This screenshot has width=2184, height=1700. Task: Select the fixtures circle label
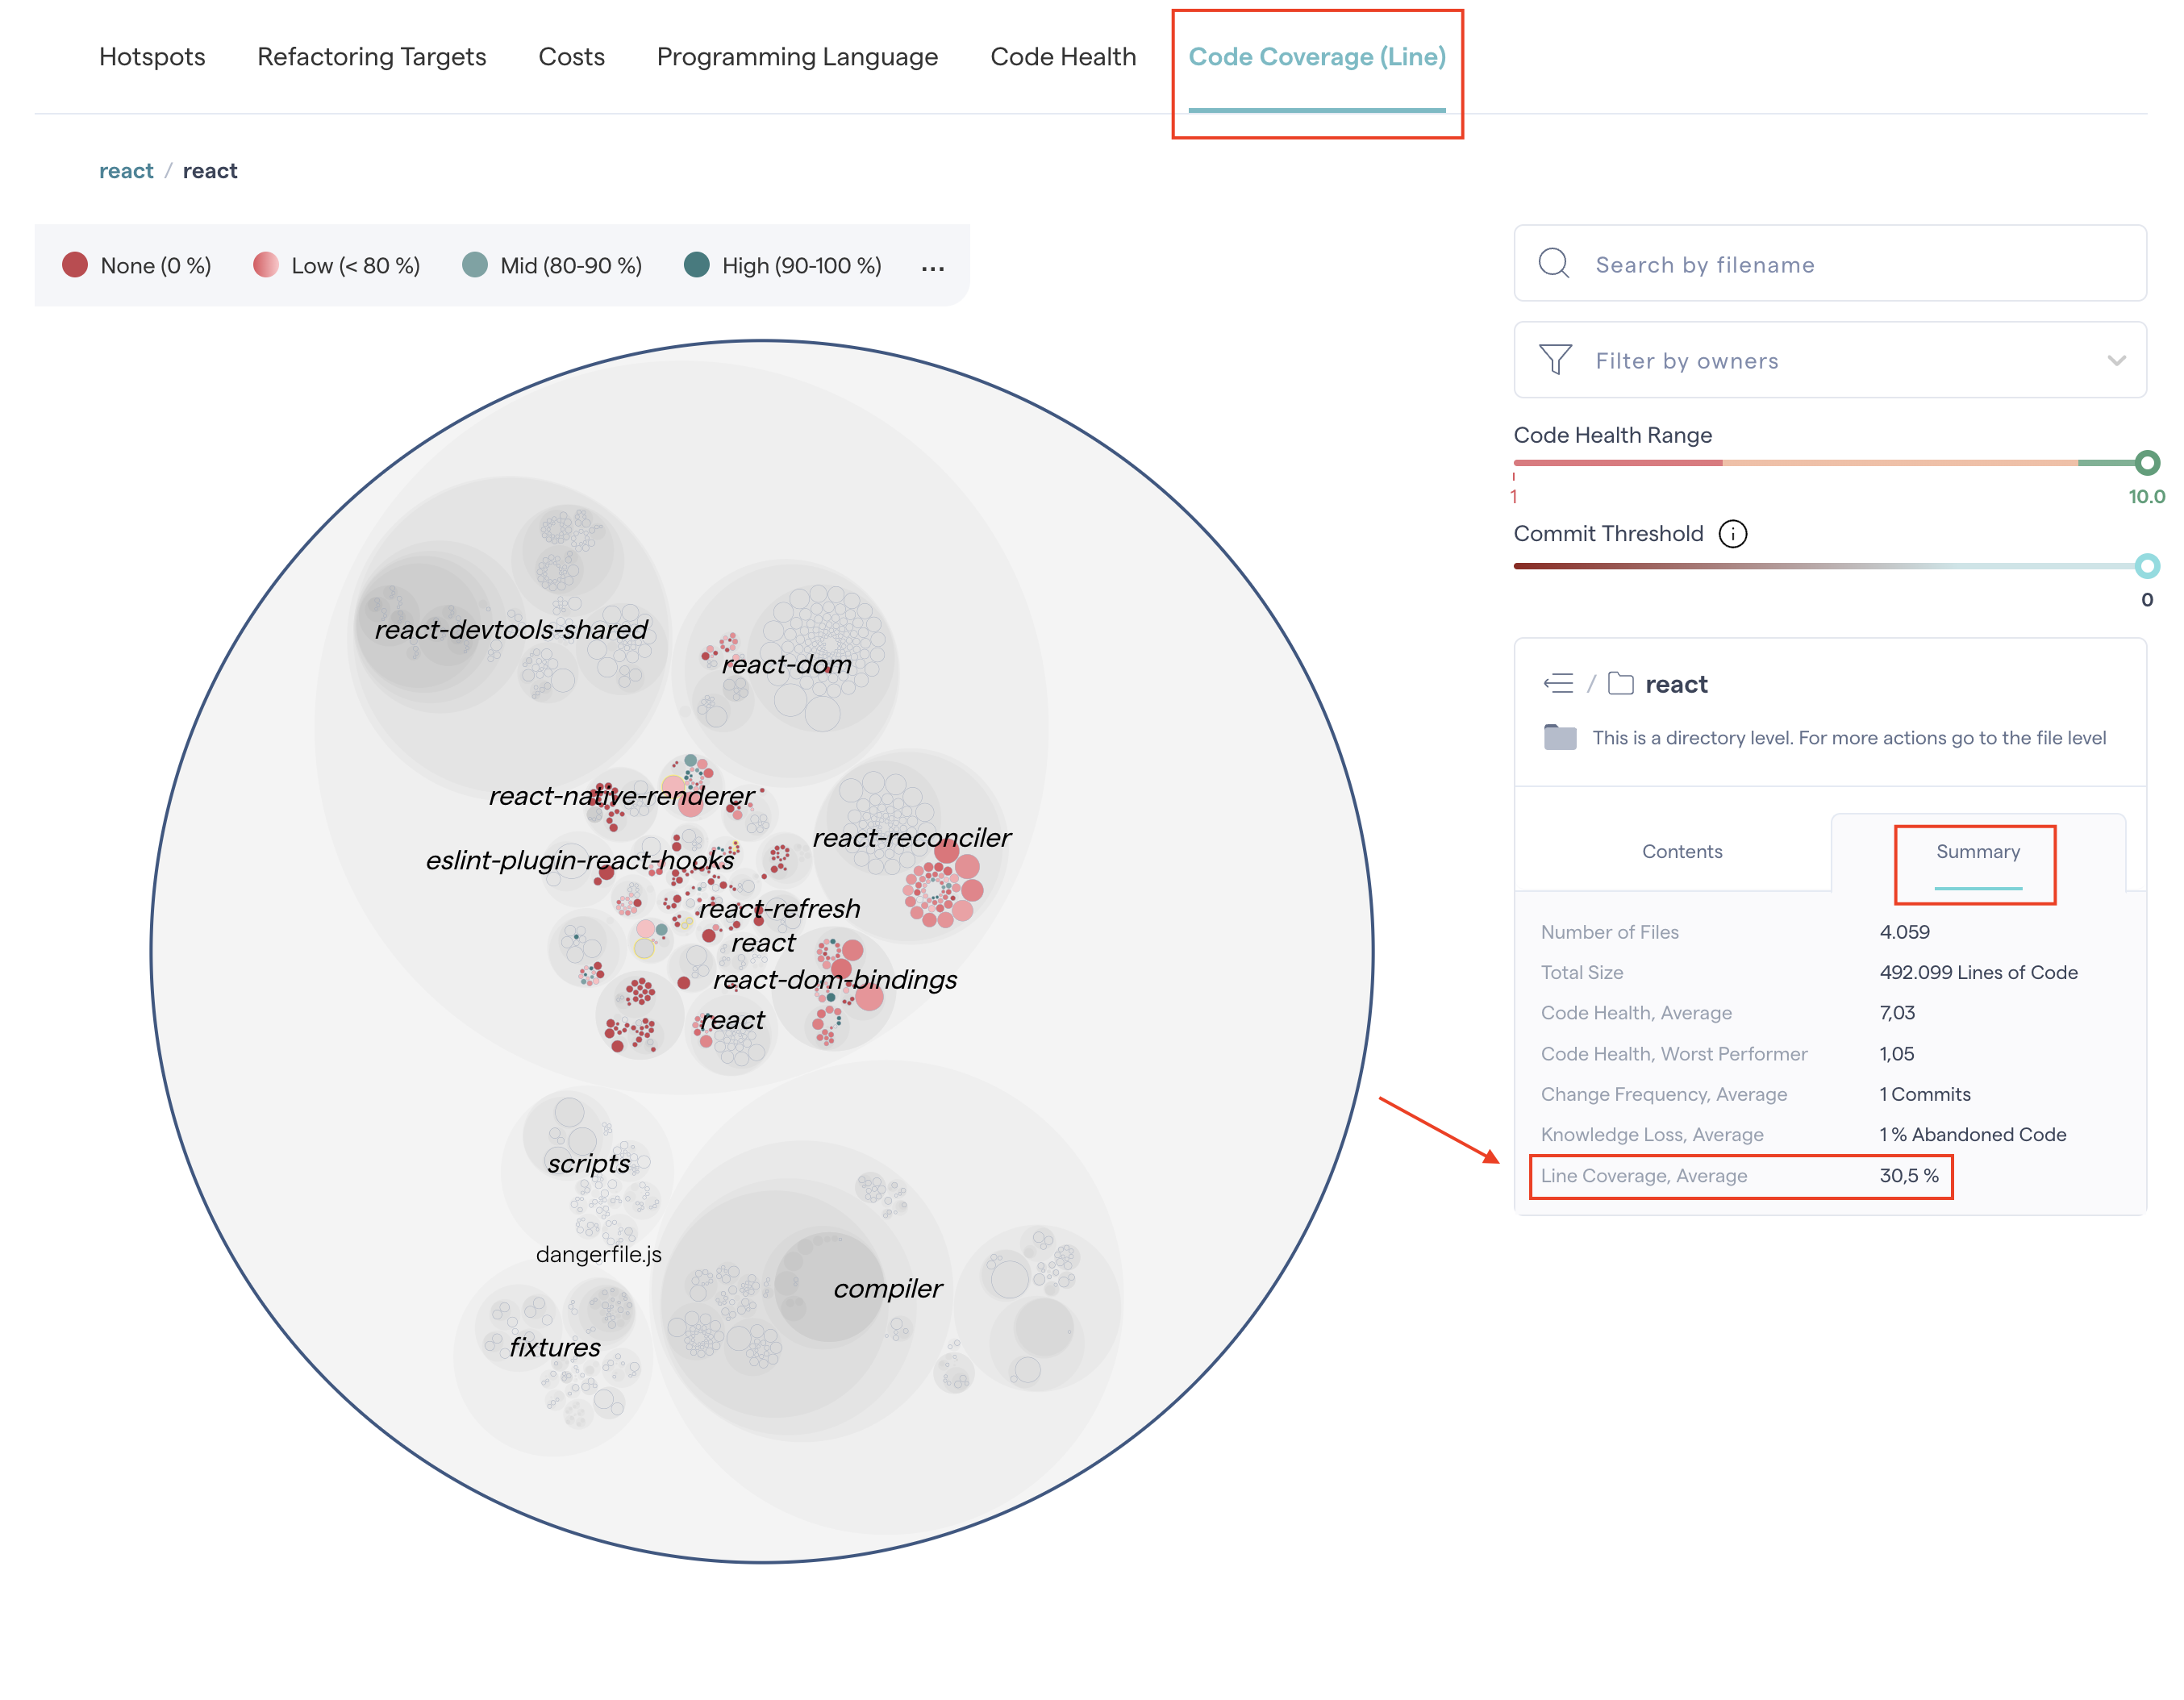coord(555,1348)
